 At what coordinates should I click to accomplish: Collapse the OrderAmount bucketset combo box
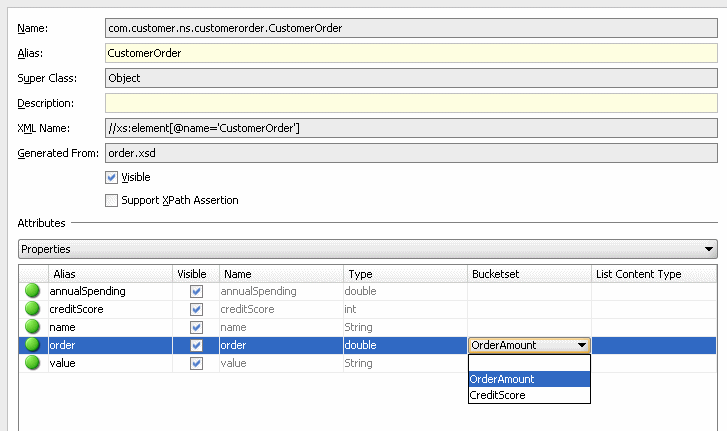(x=581, y=345)
